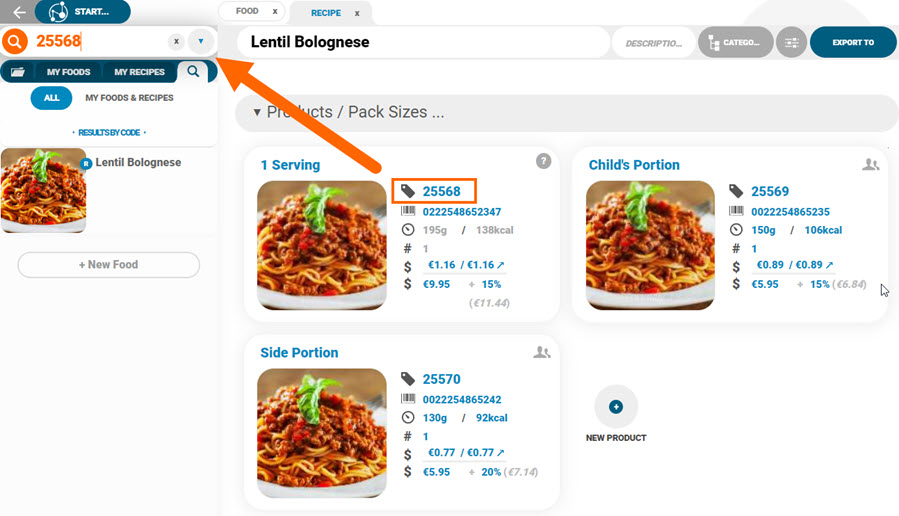Open the My Recipes sidebar tab
The width and height of the screenshot is (899, 516).
point(139,72)
